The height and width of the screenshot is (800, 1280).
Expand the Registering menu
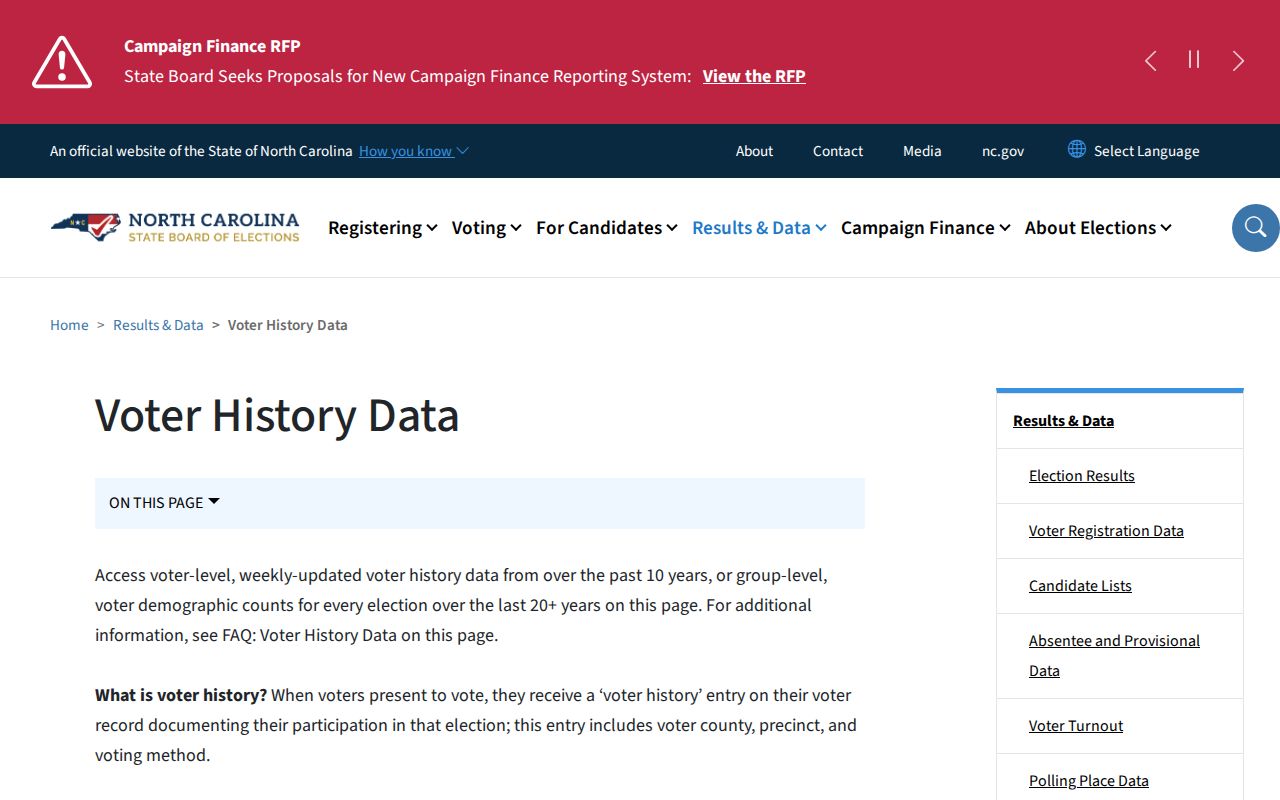tap(382, 228)
